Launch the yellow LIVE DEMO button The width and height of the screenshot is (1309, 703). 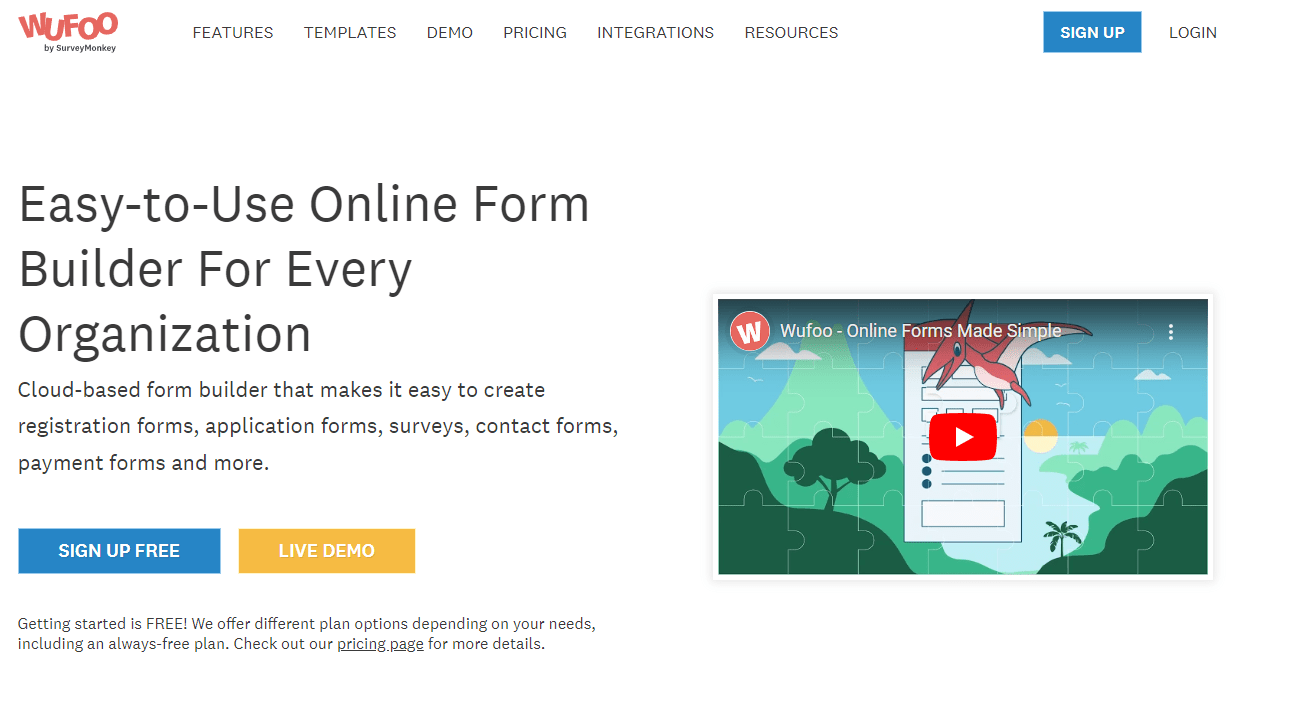(326, 551)
